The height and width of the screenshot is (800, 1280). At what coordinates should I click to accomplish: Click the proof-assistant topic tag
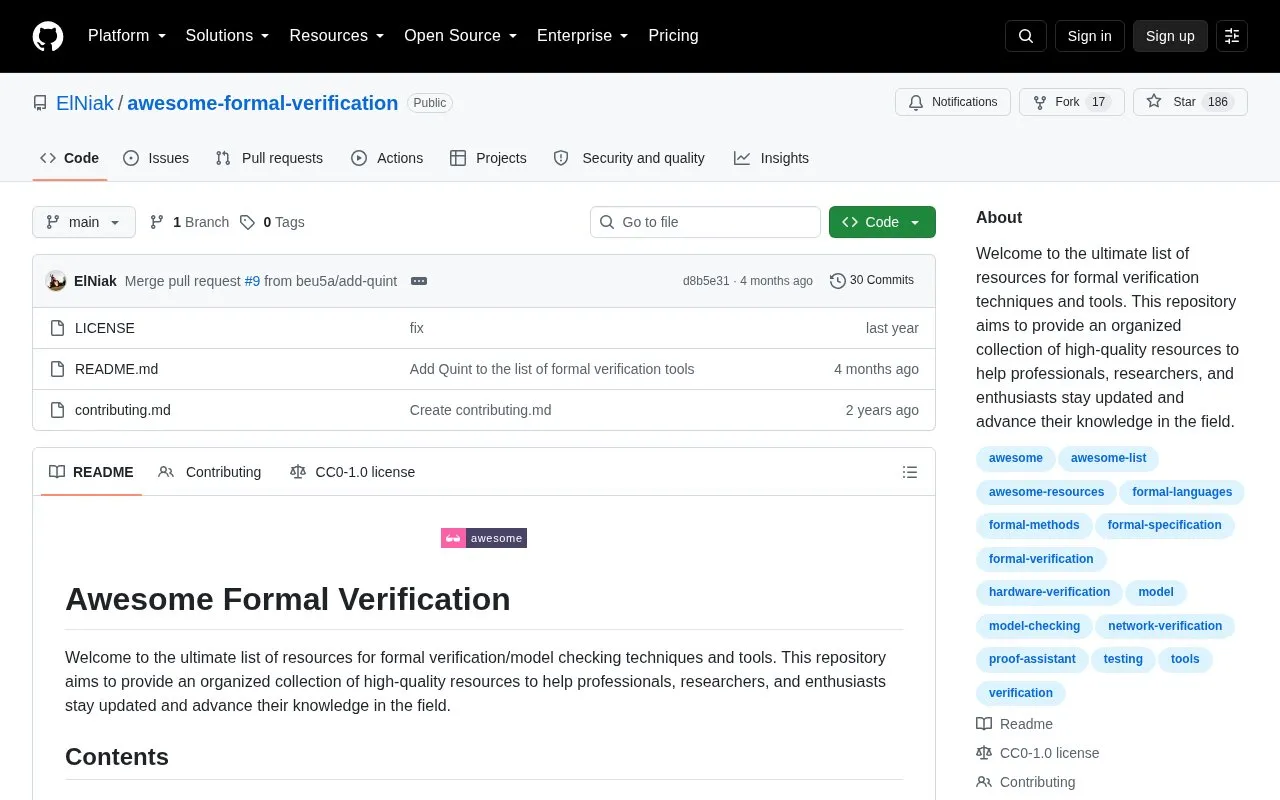pyautogui.click(x=1032, y=659)
